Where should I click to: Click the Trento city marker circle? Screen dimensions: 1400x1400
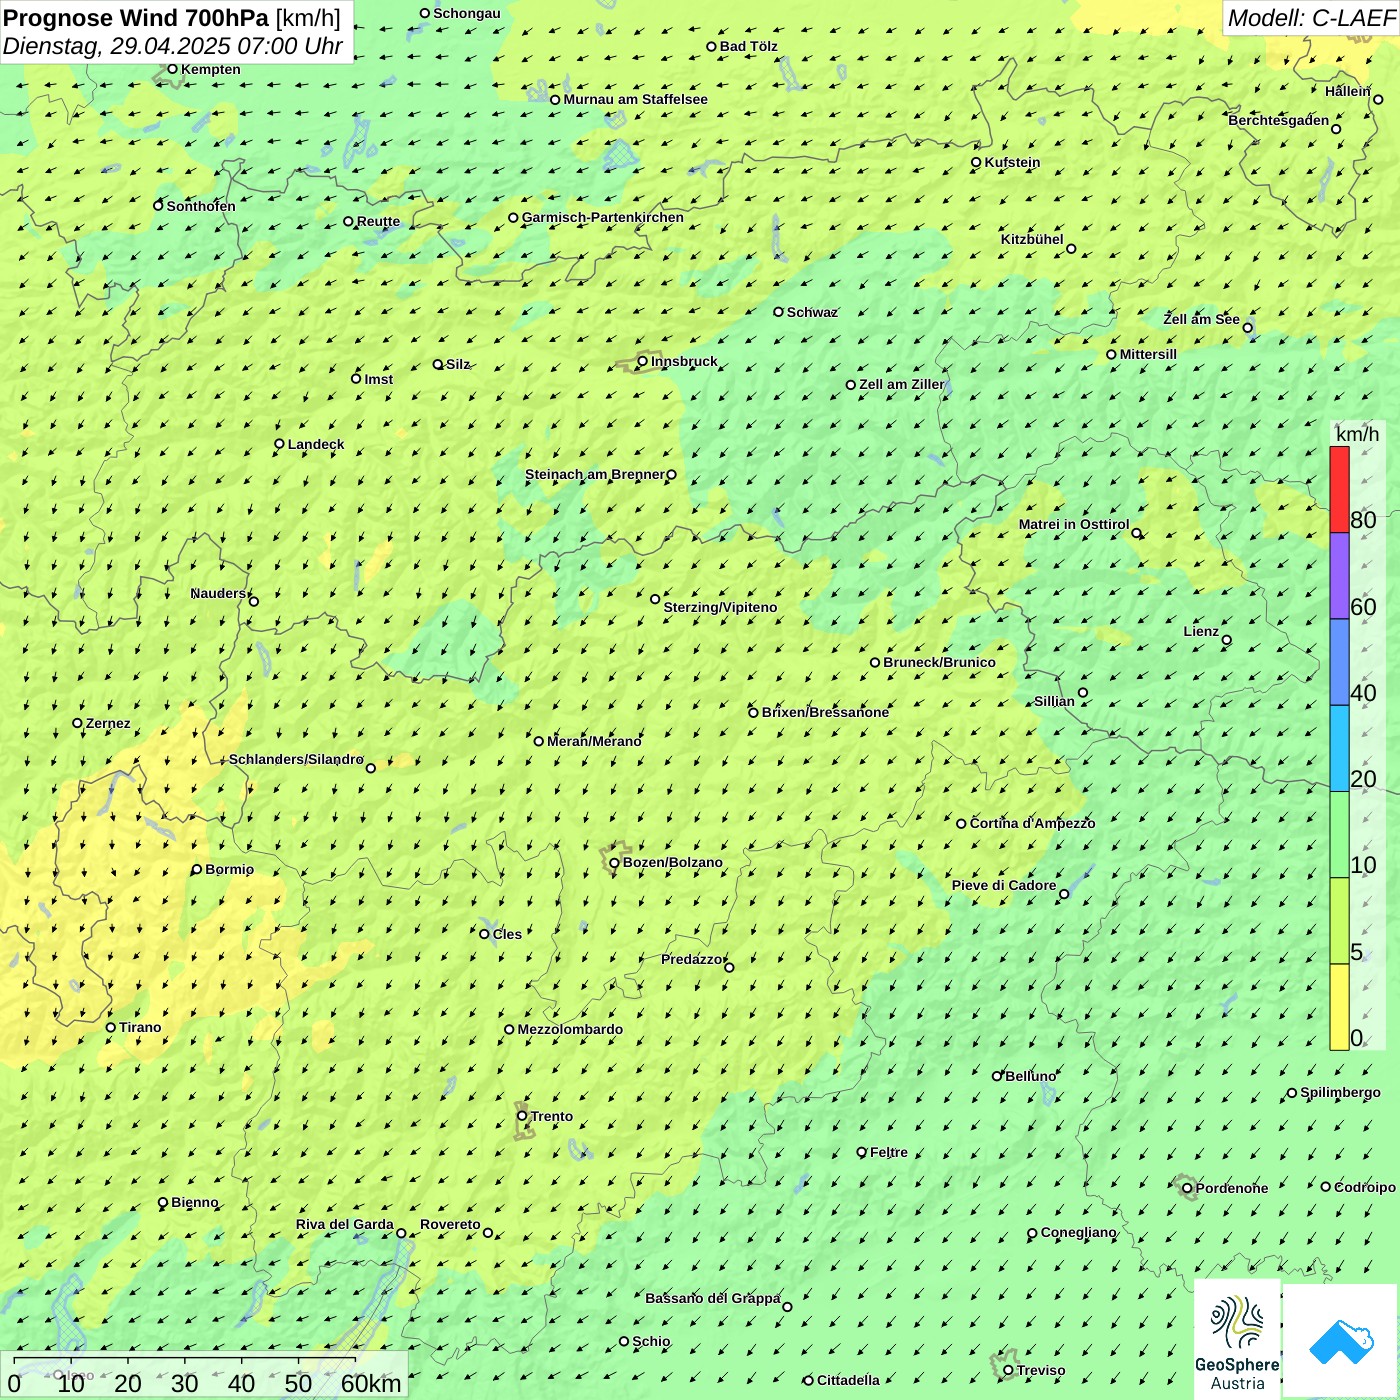point(522,1116)
